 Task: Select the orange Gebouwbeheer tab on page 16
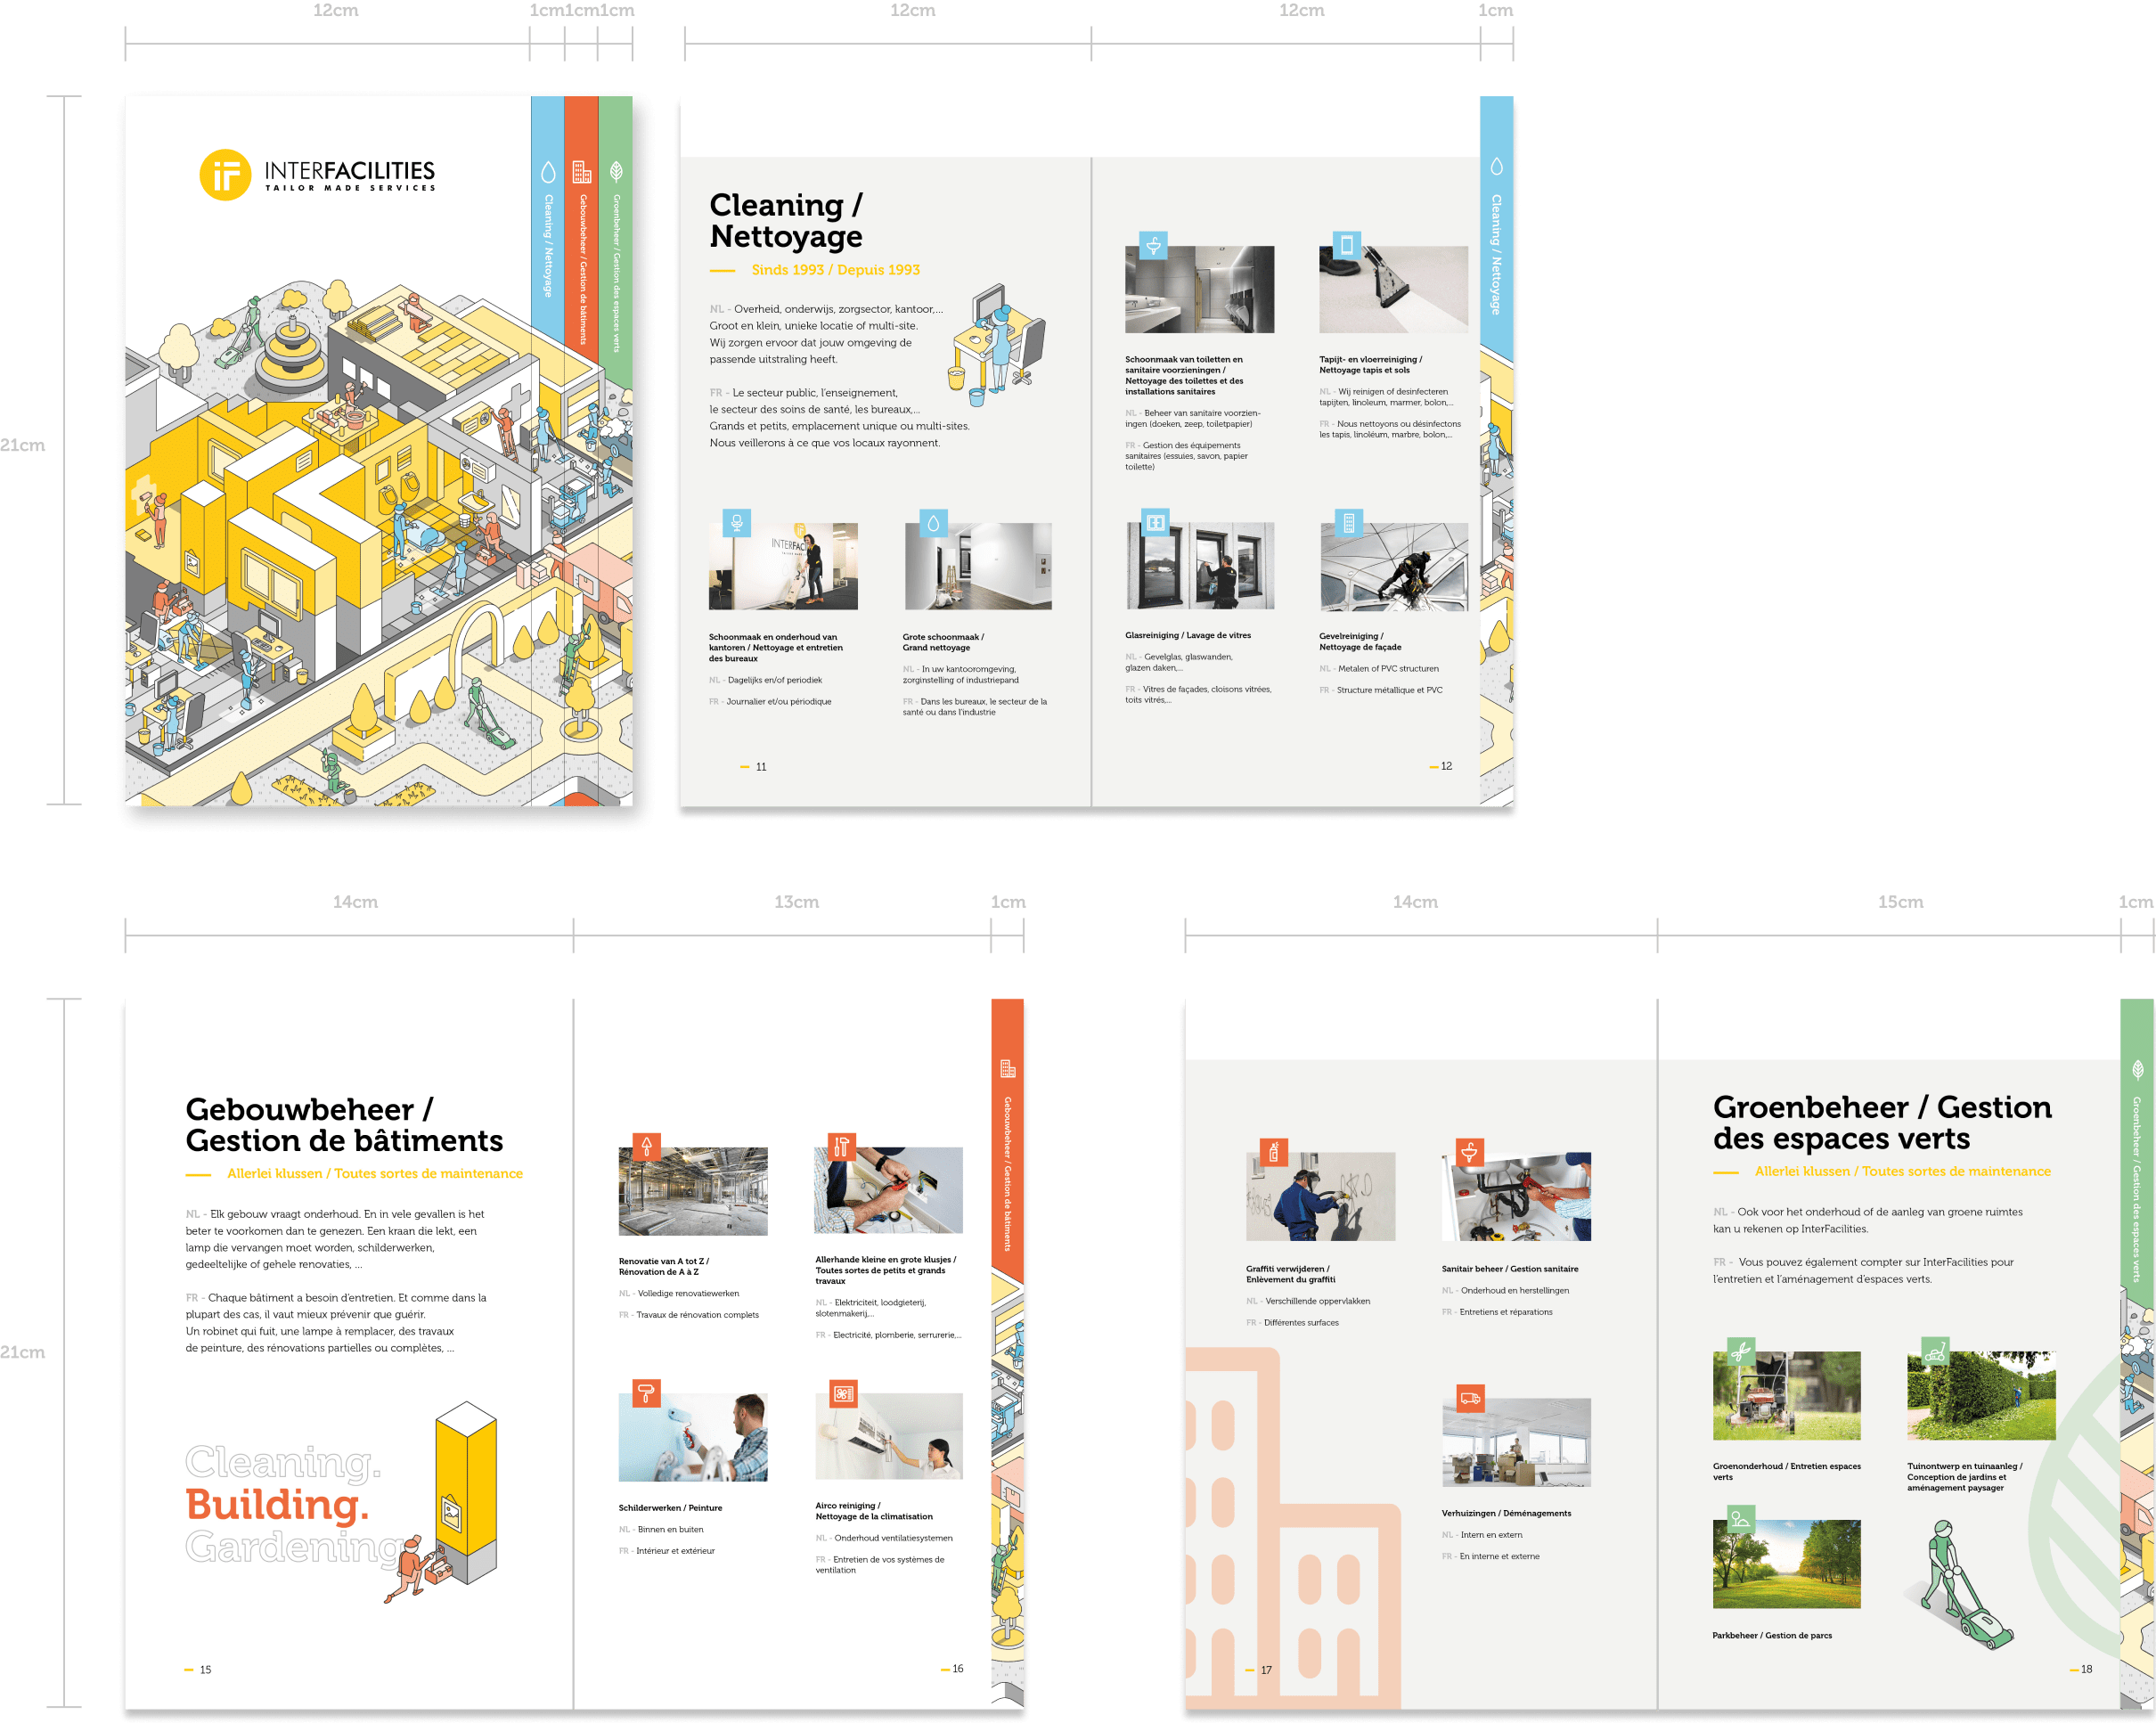coord(1007,1140)
